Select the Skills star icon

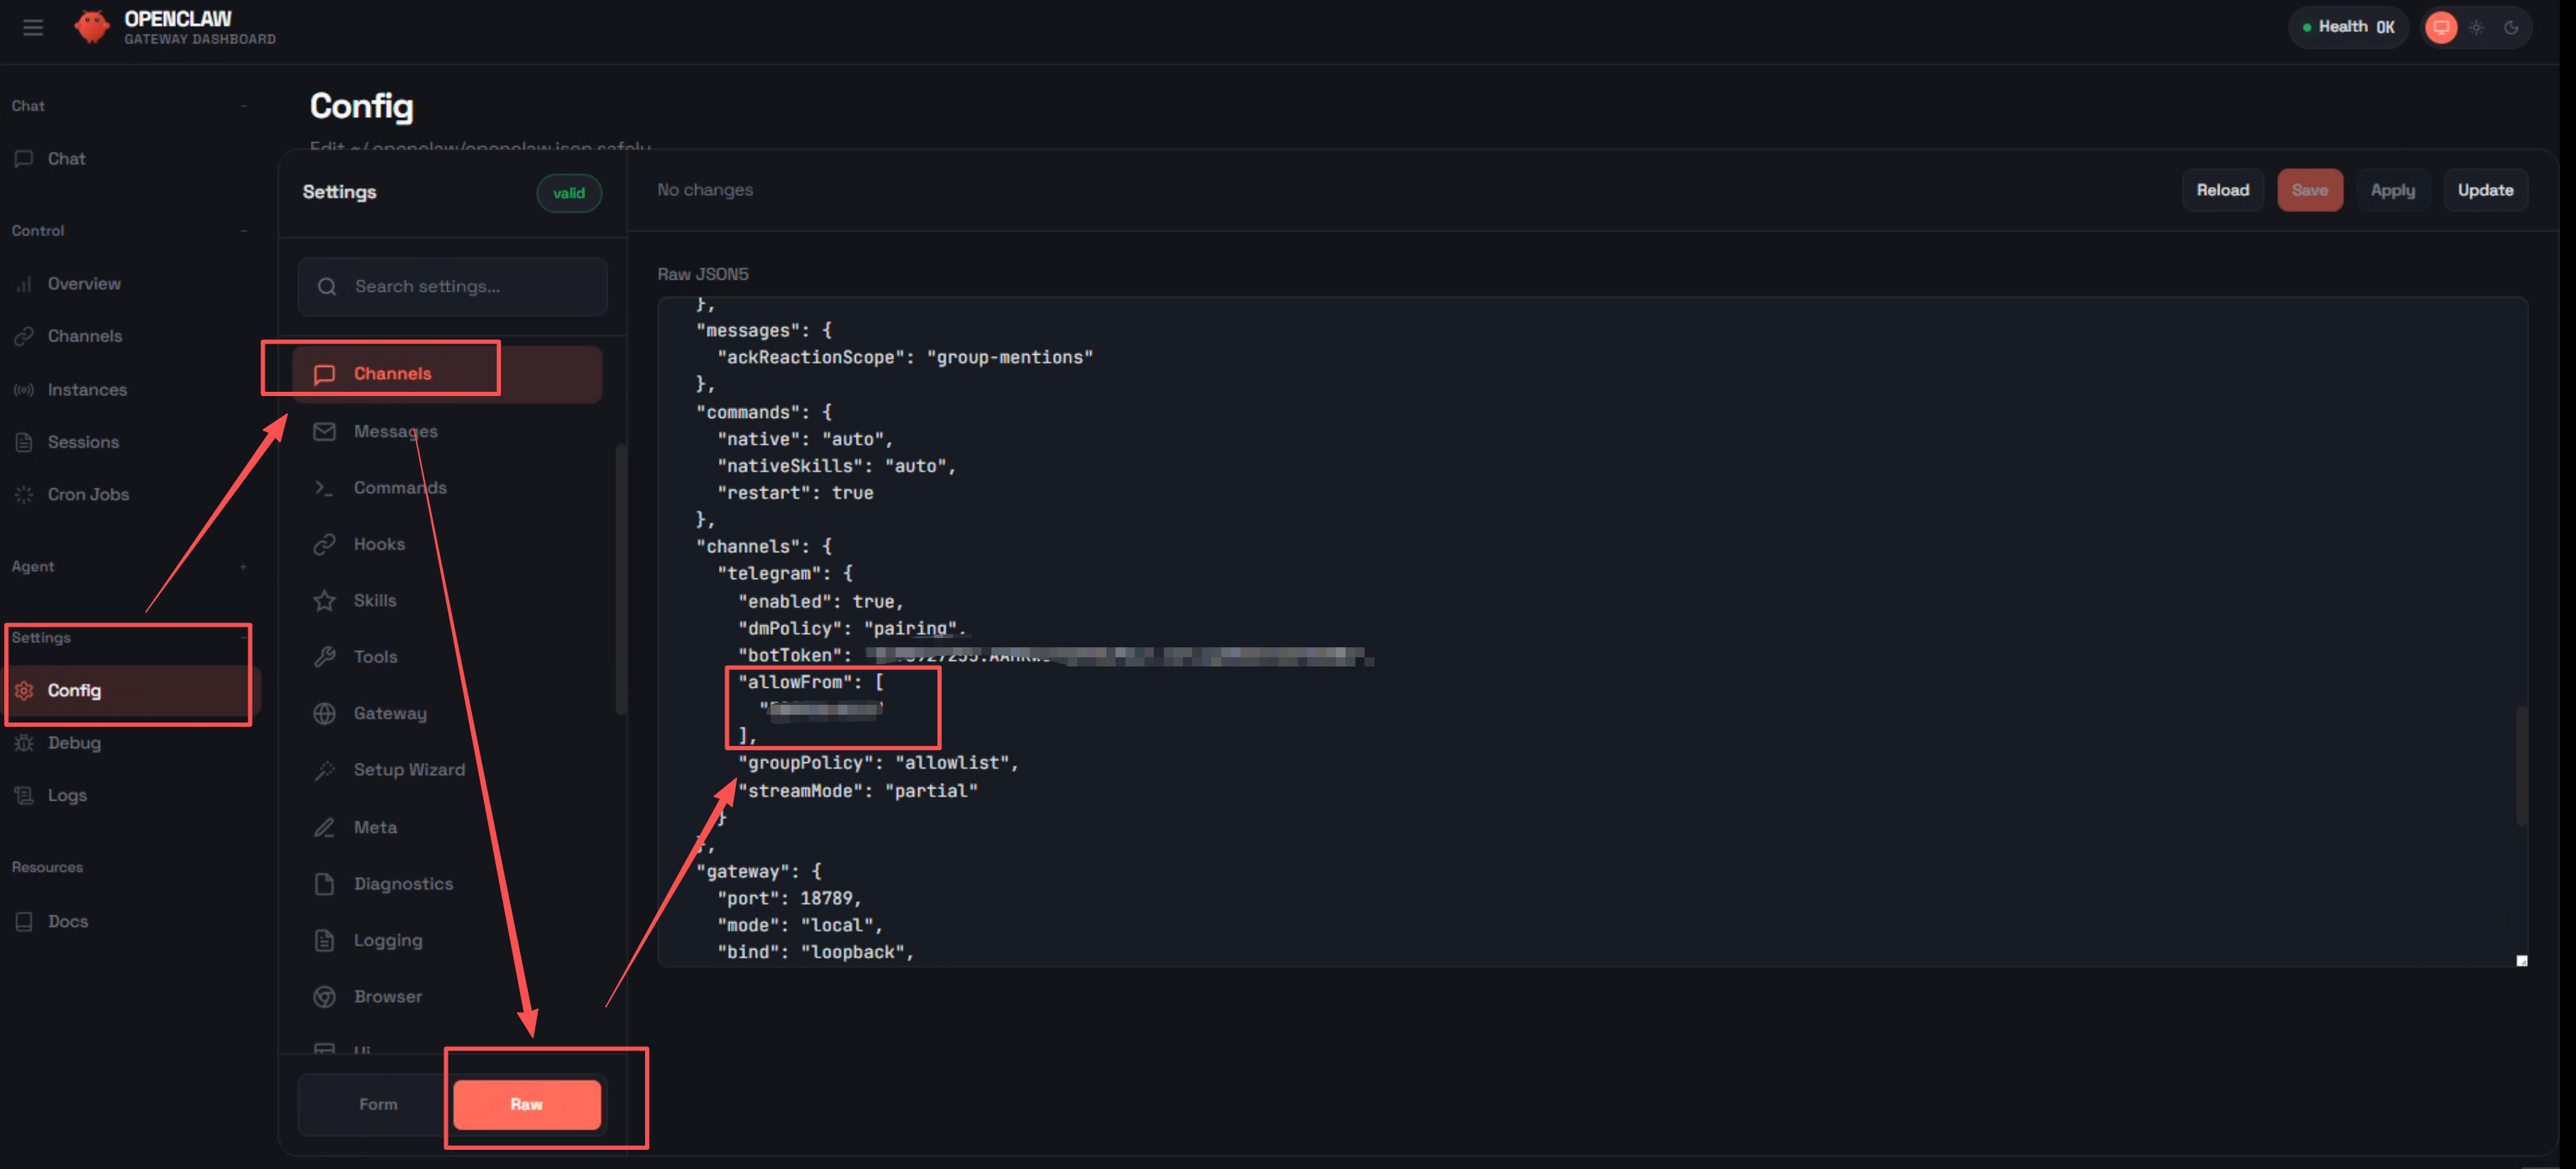324,600
